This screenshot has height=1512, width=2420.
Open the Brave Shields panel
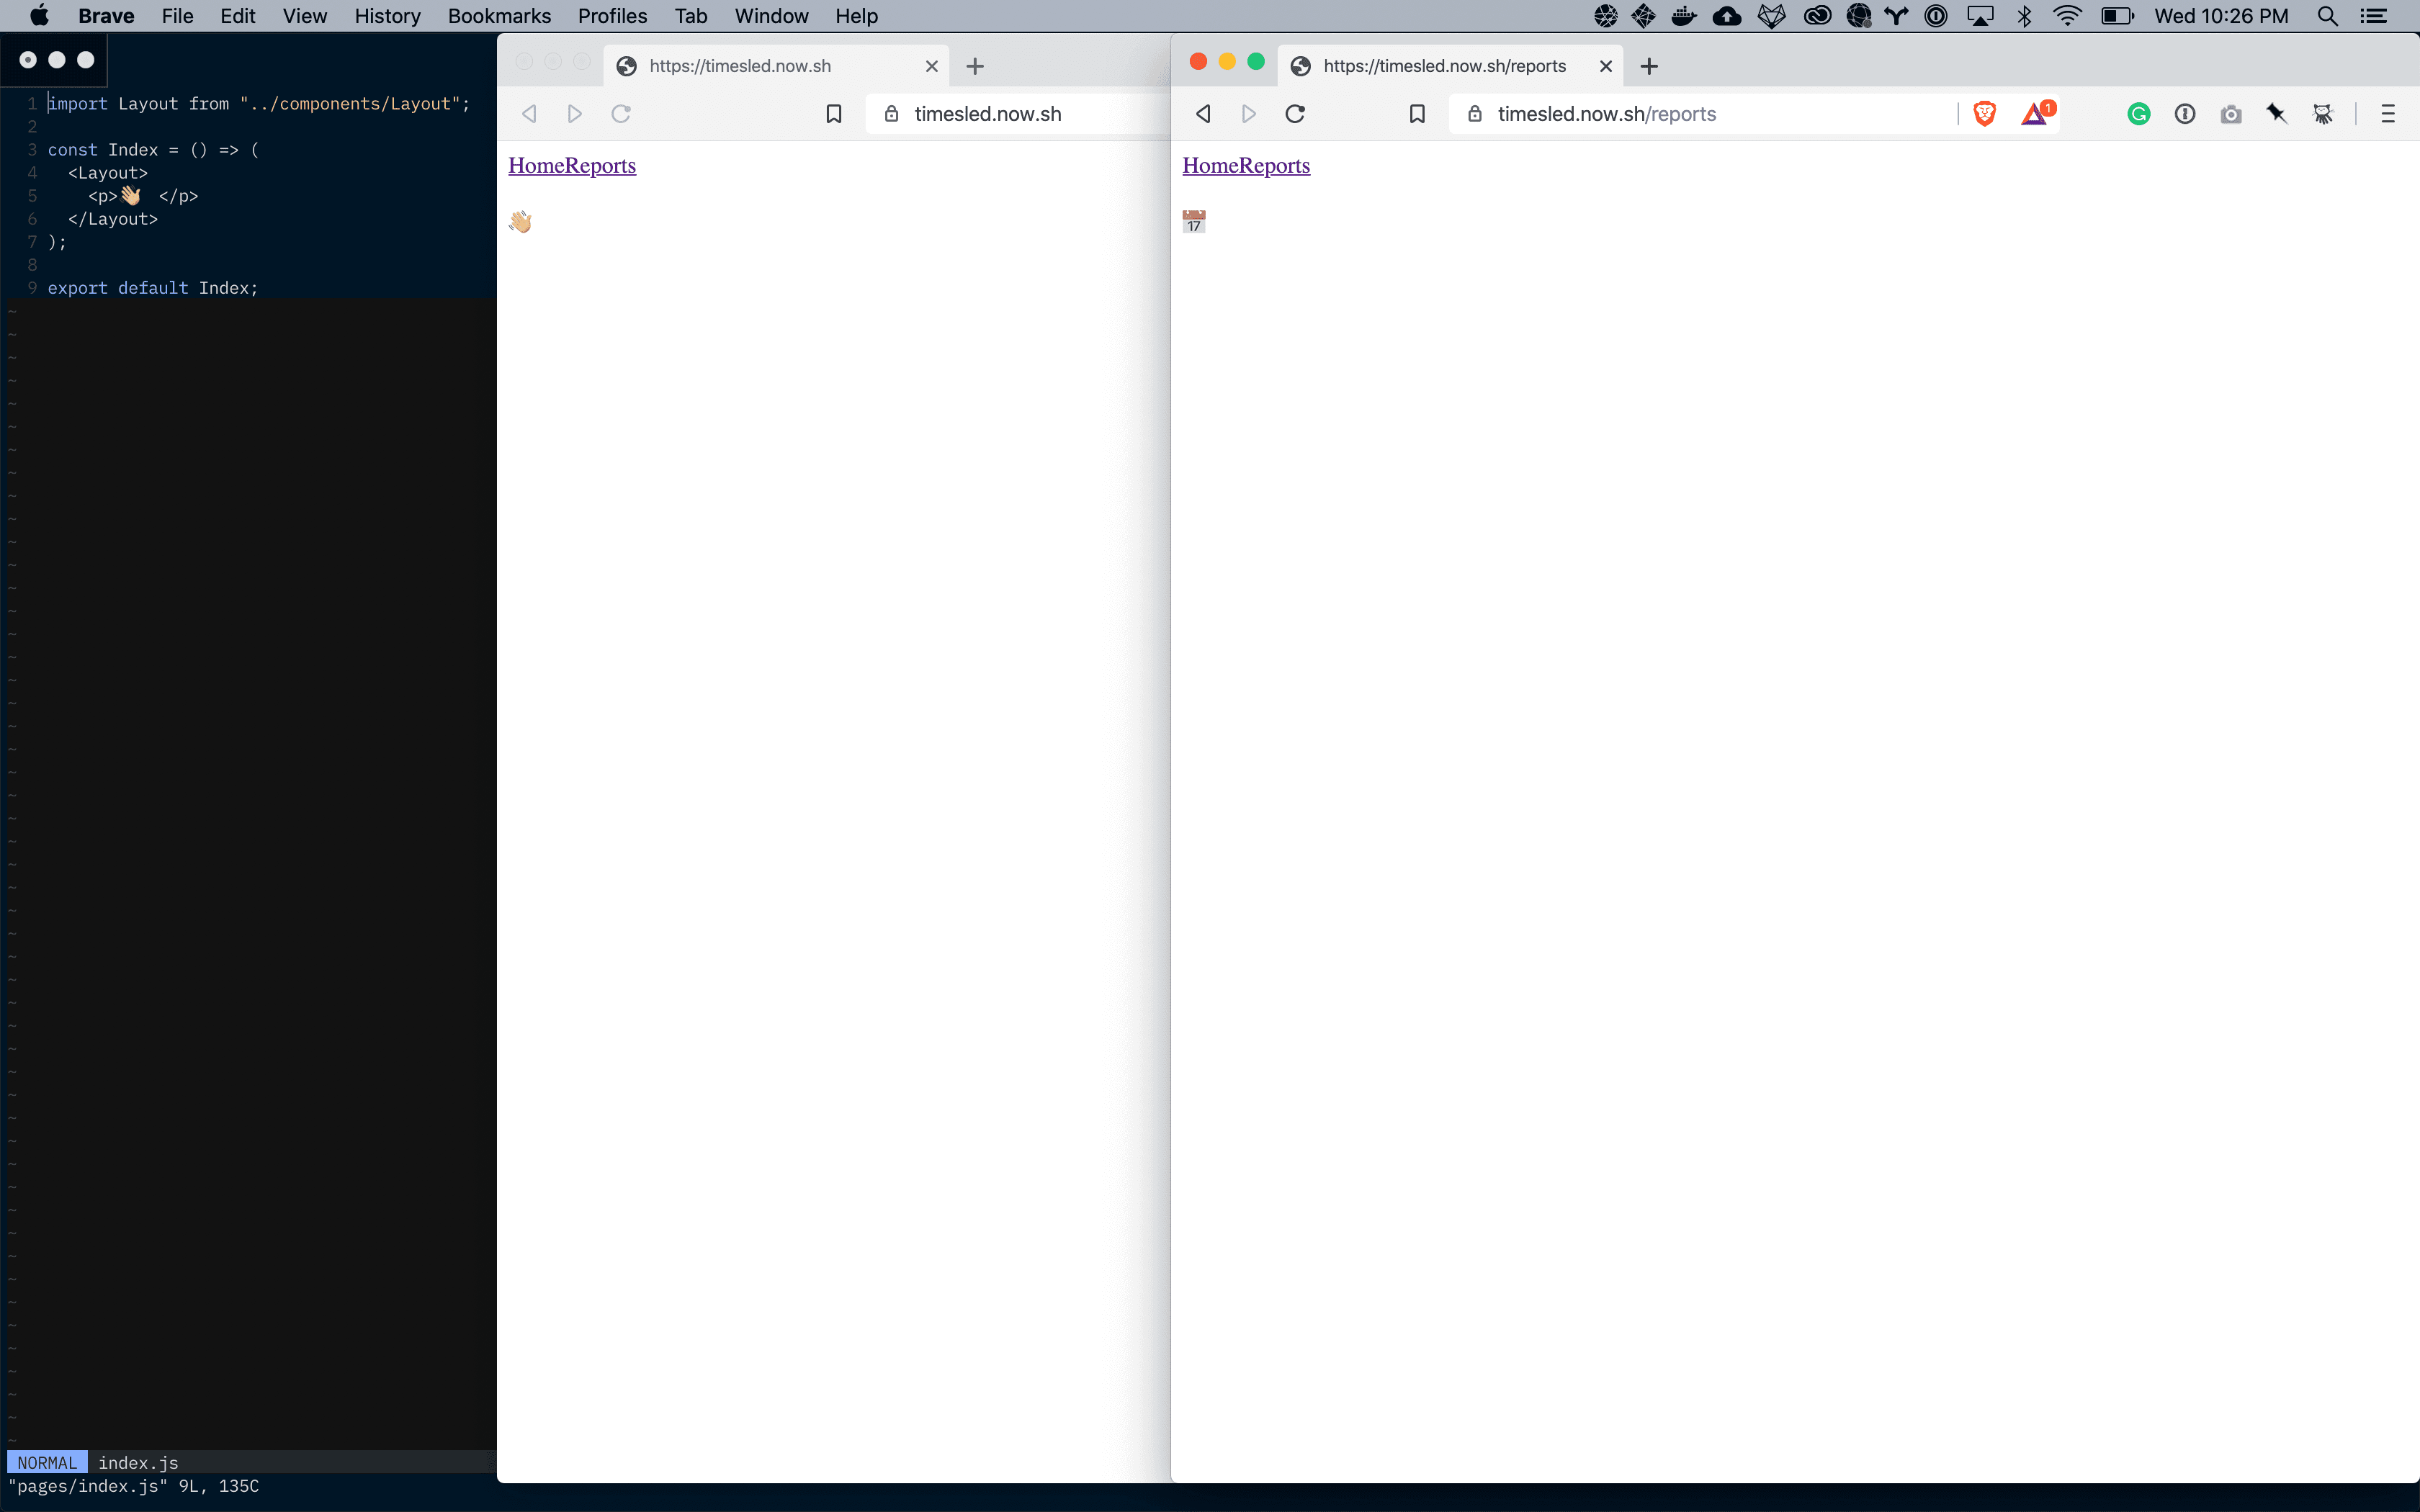point(1984,113)
